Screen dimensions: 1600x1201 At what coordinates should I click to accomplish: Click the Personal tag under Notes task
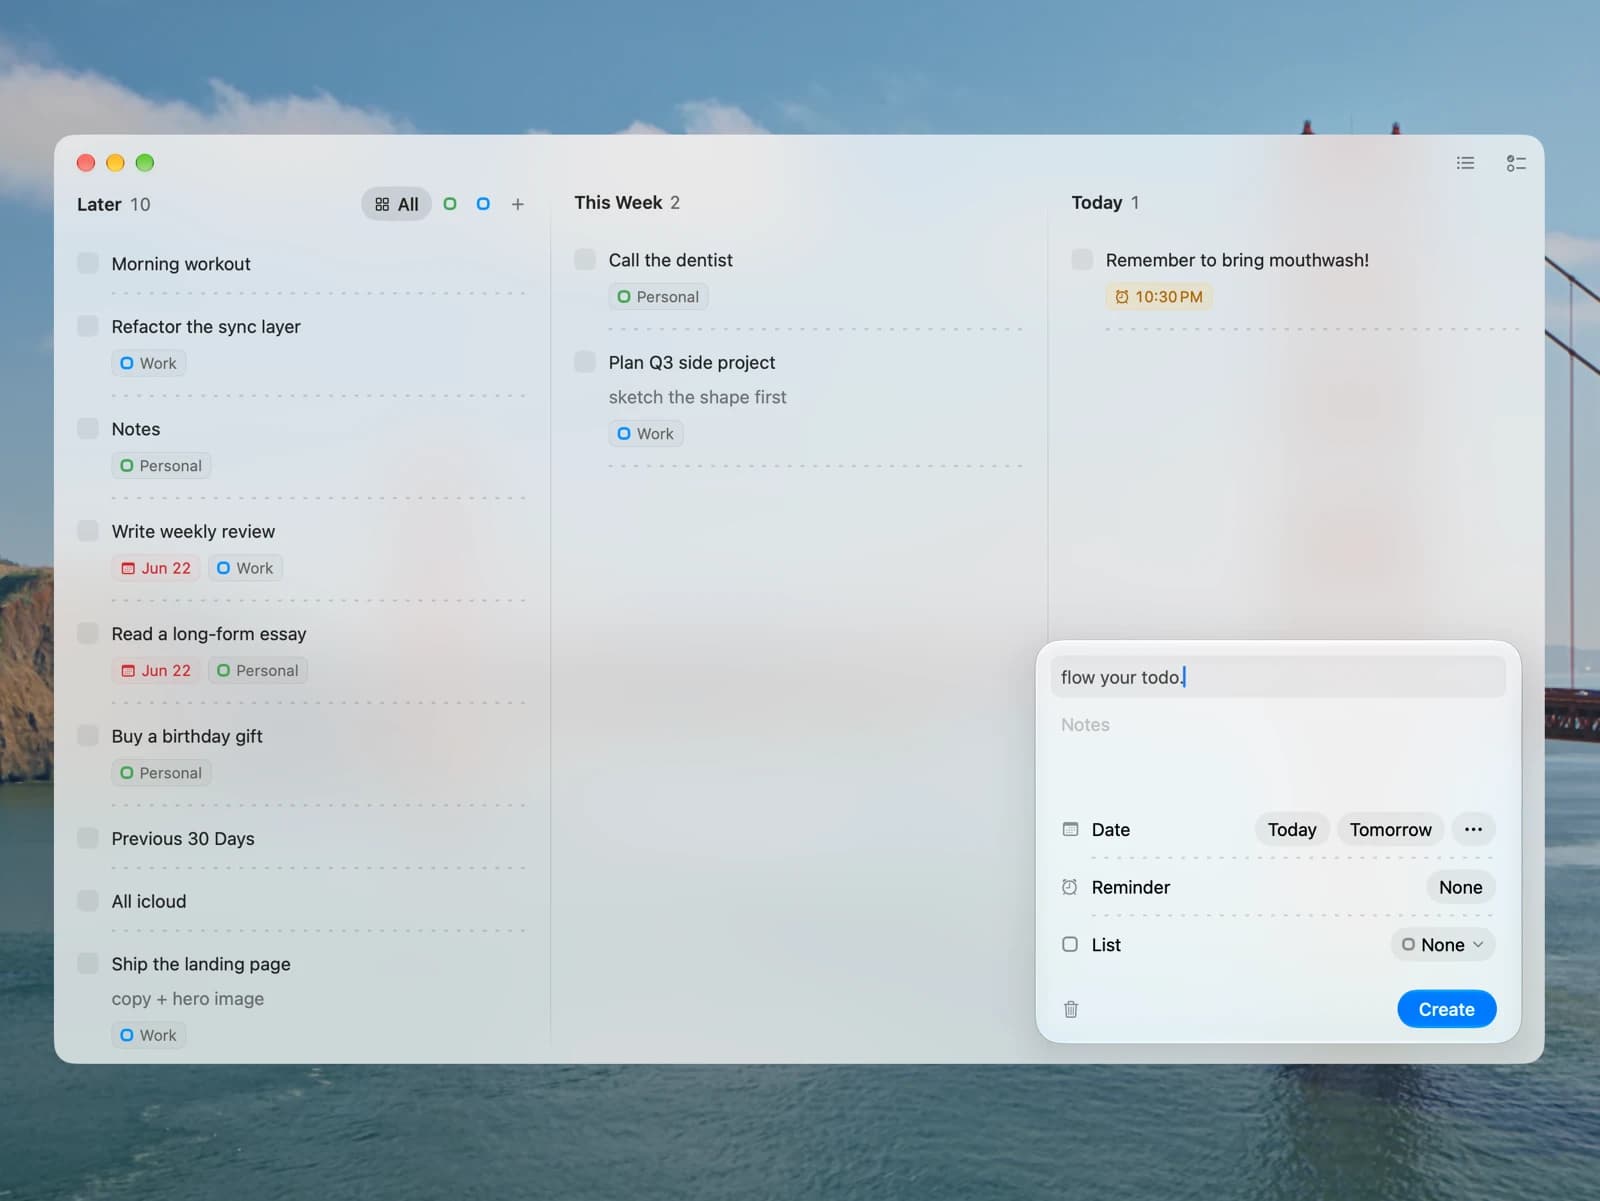point(161,466)
